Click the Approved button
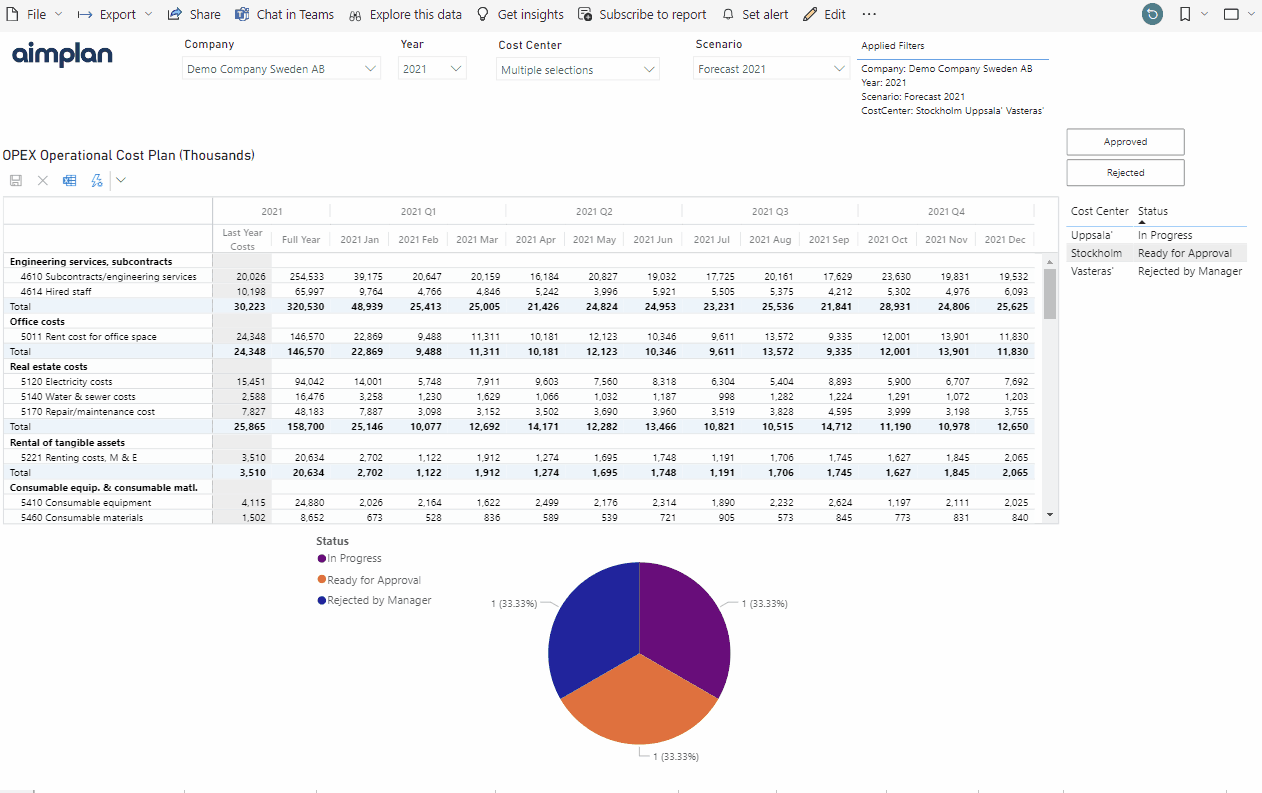Screen dimensions: 1262x793 (x=1125, y=142)
